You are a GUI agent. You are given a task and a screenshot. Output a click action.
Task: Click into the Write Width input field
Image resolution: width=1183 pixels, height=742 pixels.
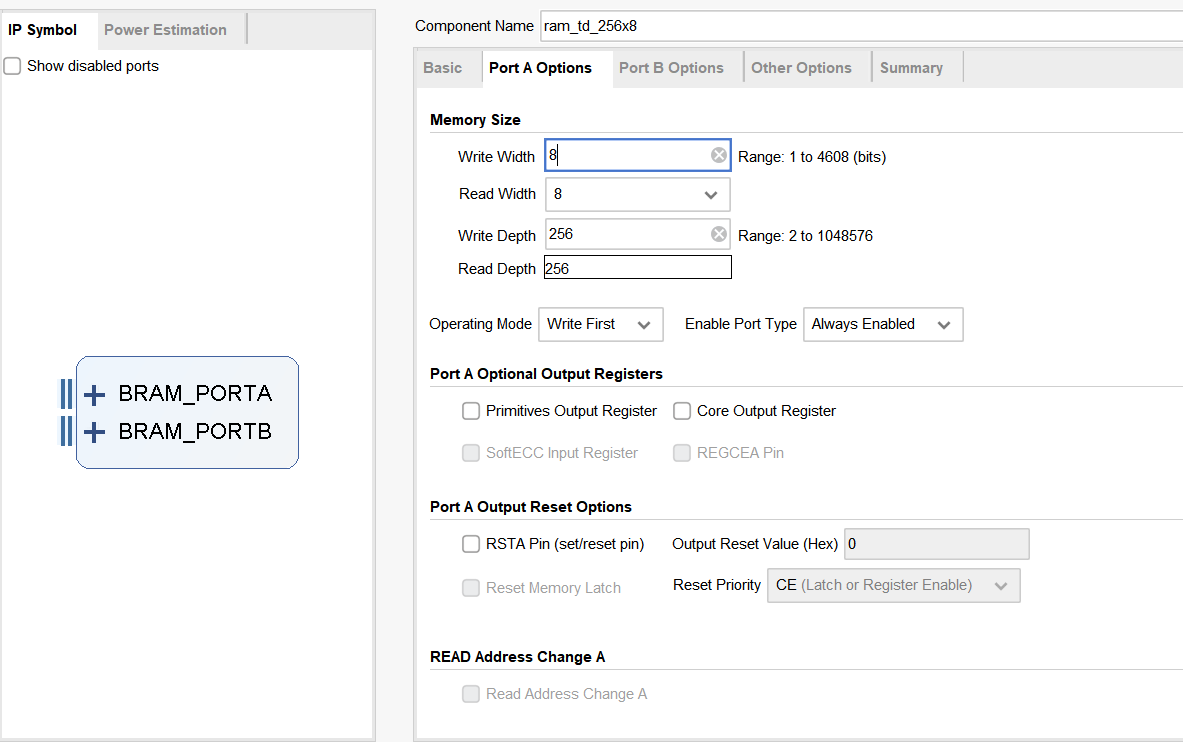pyautogui.click(x=625, y=155)
